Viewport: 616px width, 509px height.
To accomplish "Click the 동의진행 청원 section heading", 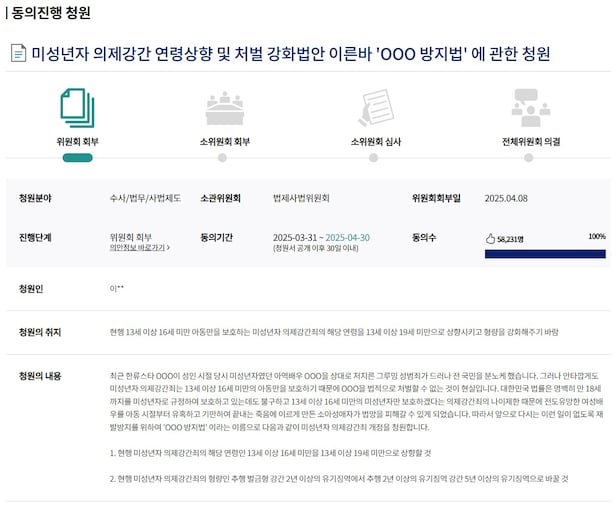I will pyautogui.click(x=50, y=13).
